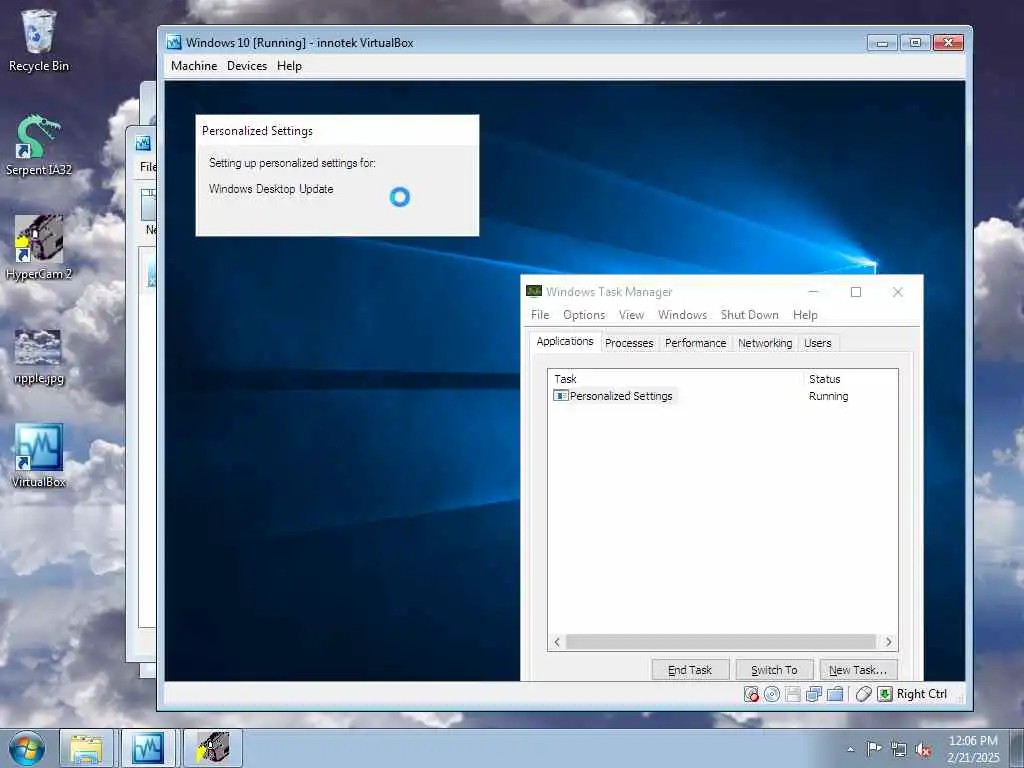Click the Personalized Settings dialog title
Image resolution: width=1024 pixels, height=768 pixels.
(257, 131)
